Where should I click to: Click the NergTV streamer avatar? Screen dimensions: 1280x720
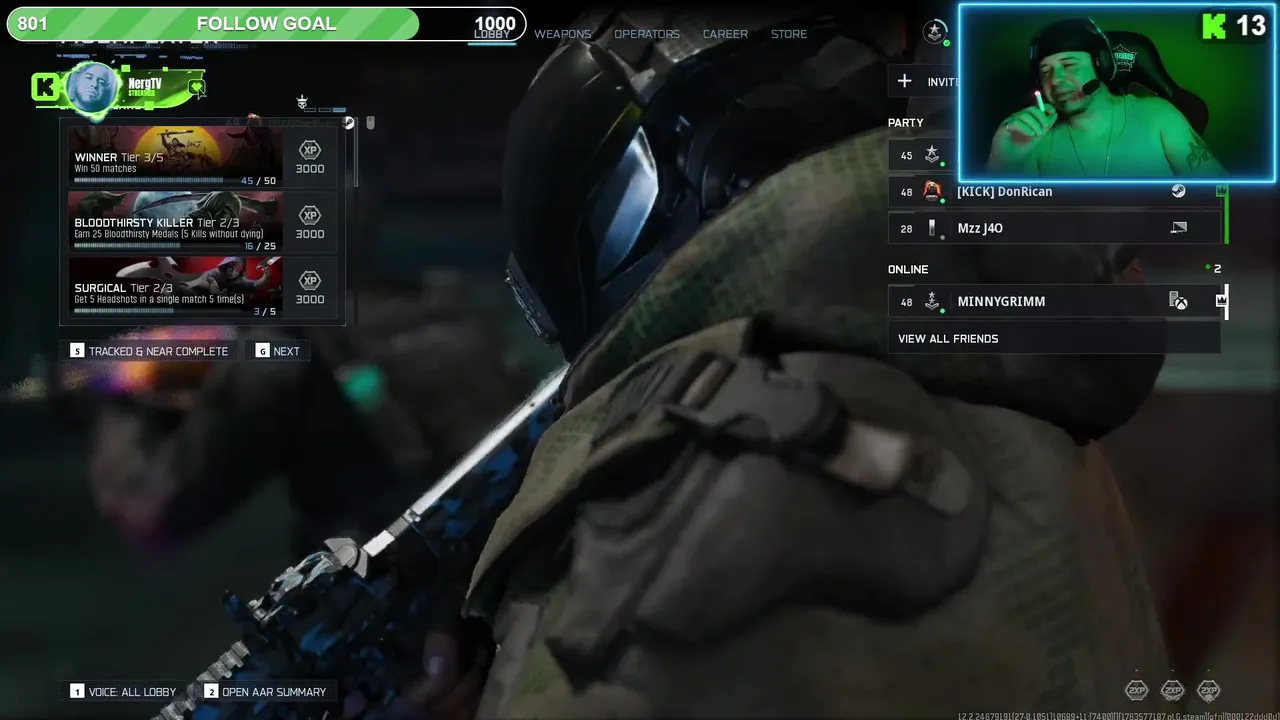[94, 88]
